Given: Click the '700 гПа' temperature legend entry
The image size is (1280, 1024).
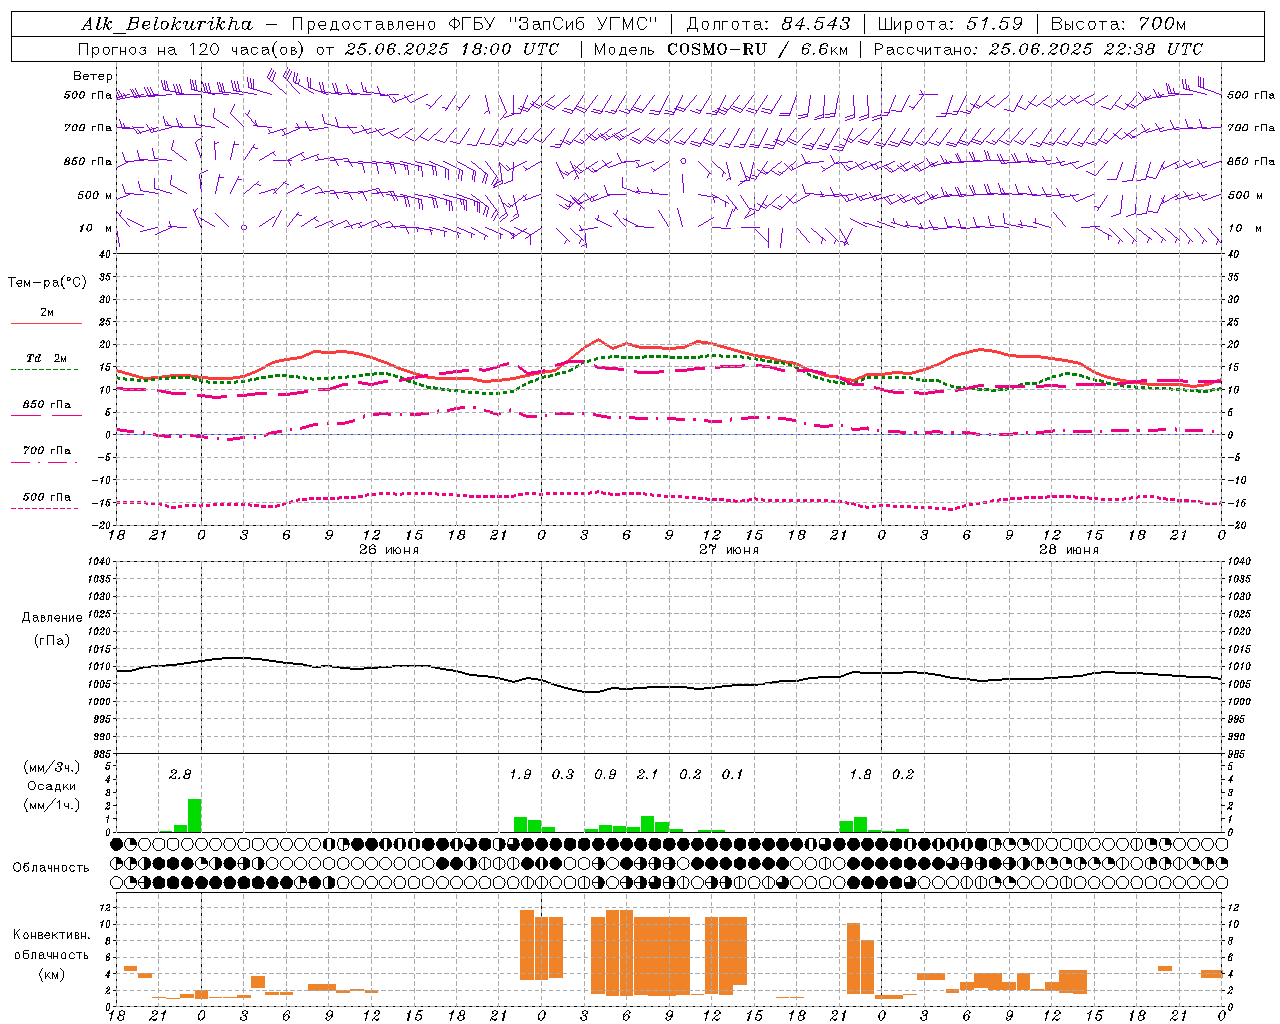Looking at the screenshot, I should click(x=47, y=450).
